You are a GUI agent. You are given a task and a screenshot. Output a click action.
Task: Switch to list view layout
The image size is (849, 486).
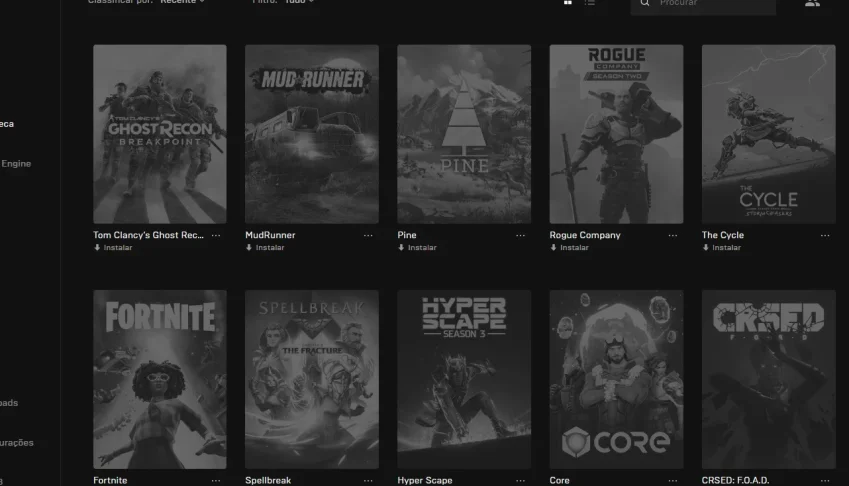590,2
